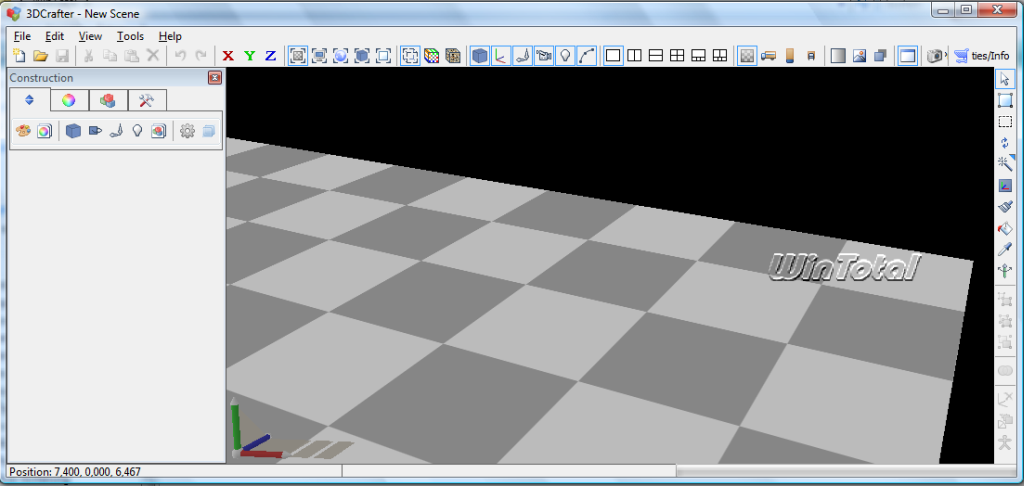
Task: Click the Open folder icon in toolbar
Action: [x=41, y=56]
